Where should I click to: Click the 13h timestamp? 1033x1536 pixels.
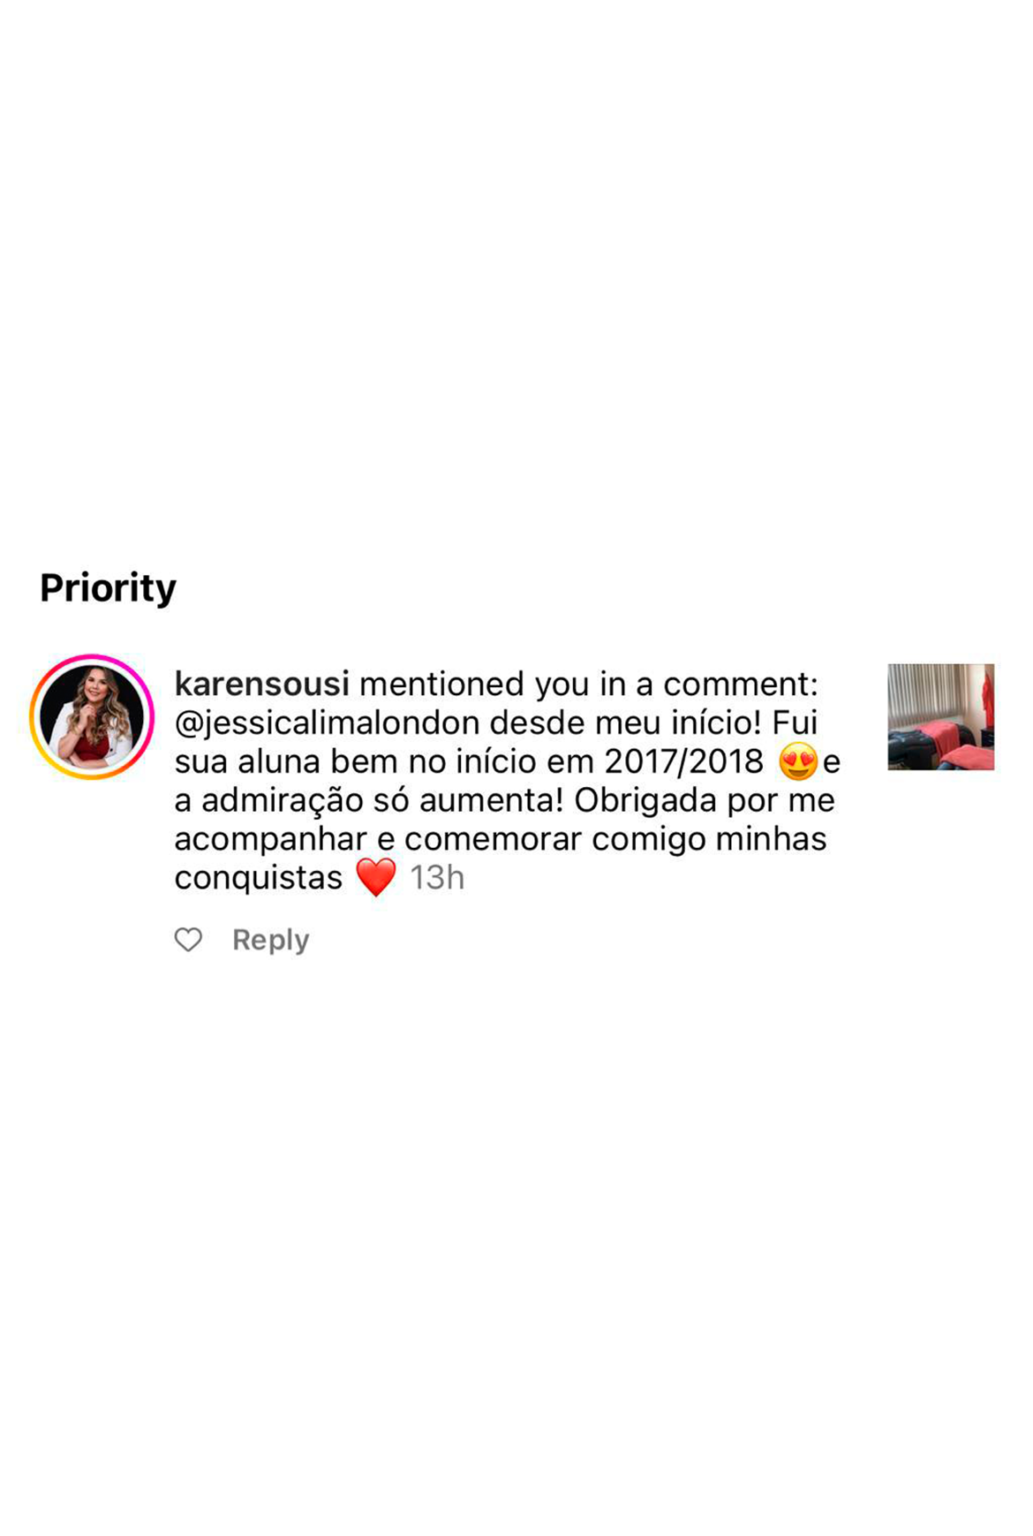437,878
